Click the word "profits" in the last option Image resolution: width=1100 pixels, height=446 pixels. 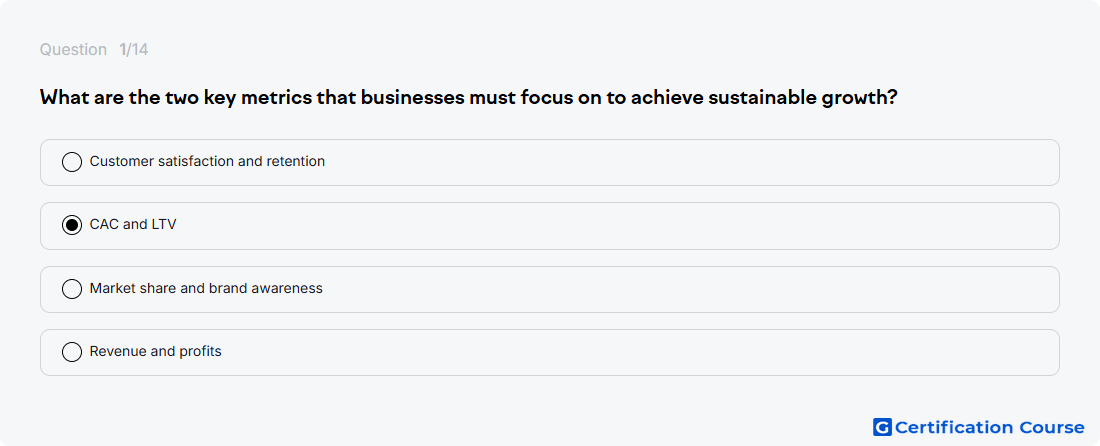tap(201, 351)
